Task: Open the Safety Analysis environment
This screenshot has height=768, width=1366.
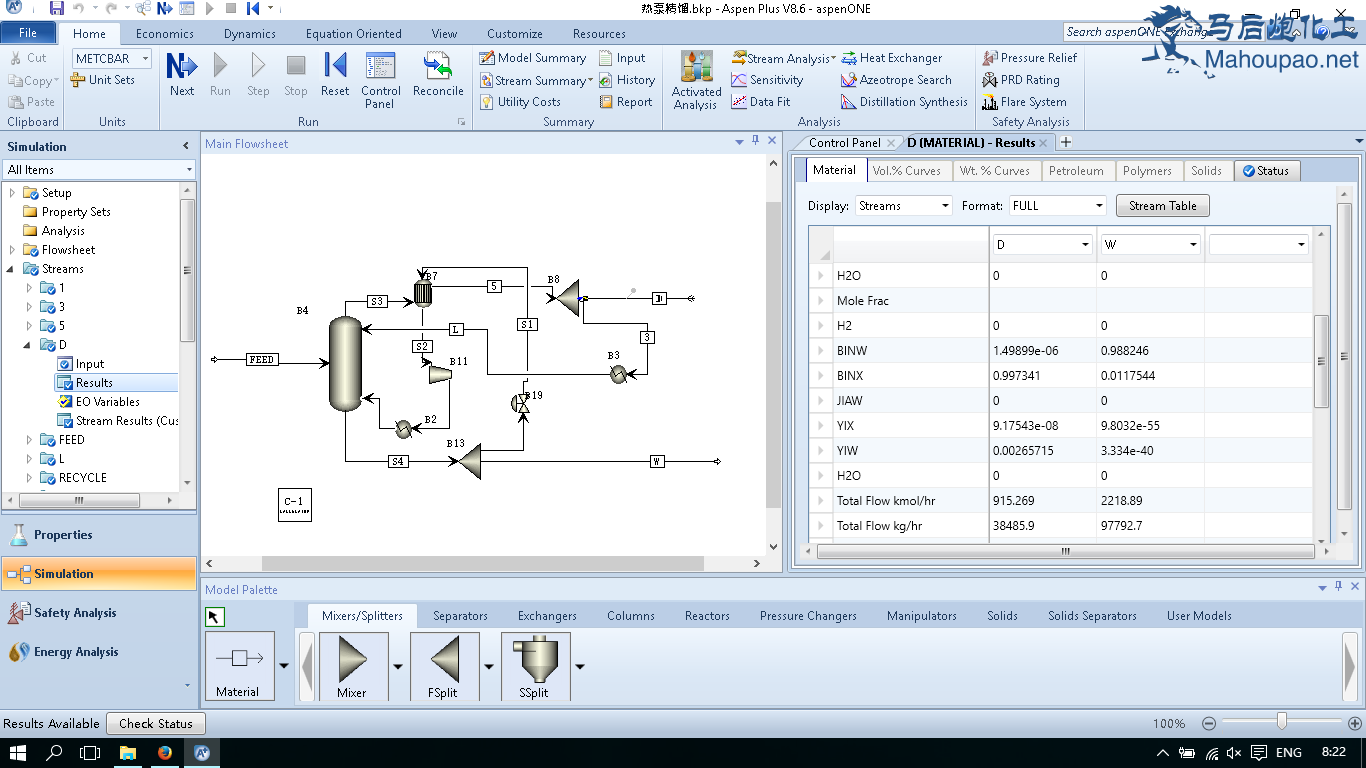Action: [x=99, y=613]
